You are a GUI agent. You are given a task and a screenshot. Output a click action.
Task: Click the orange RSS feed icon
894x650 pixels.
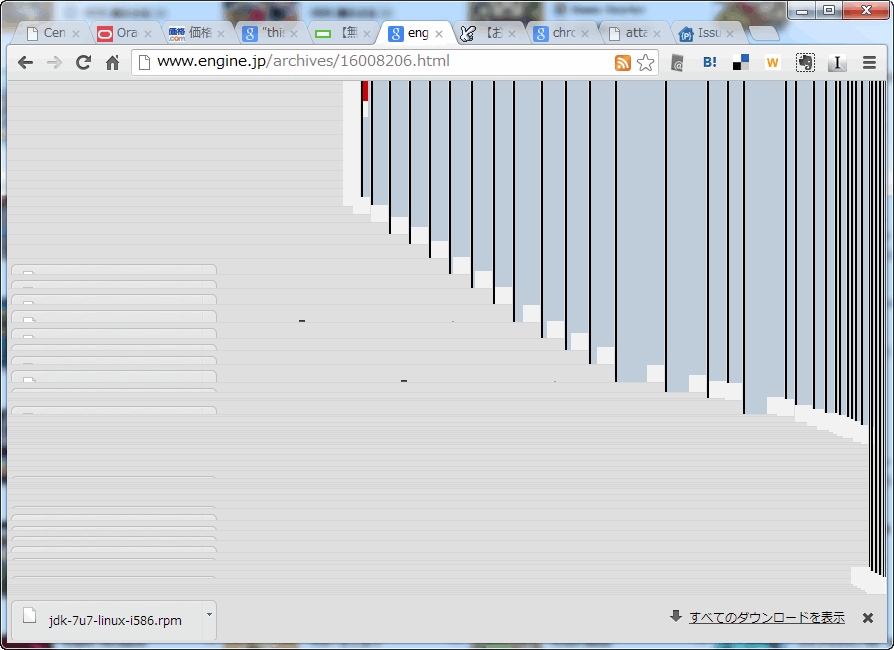click(x=623, y=63)
